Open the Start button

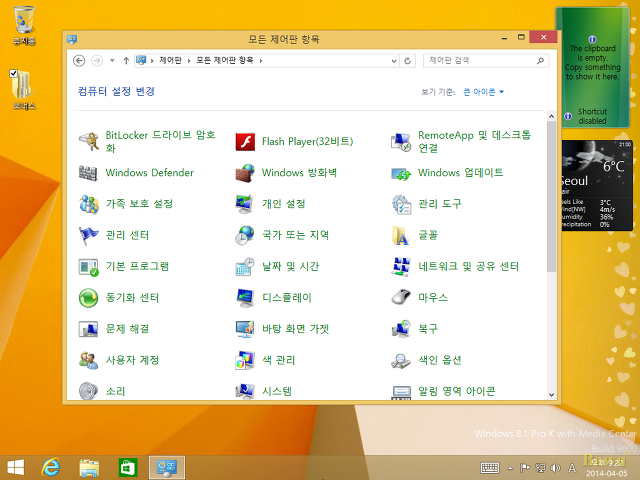click(16, 468)
